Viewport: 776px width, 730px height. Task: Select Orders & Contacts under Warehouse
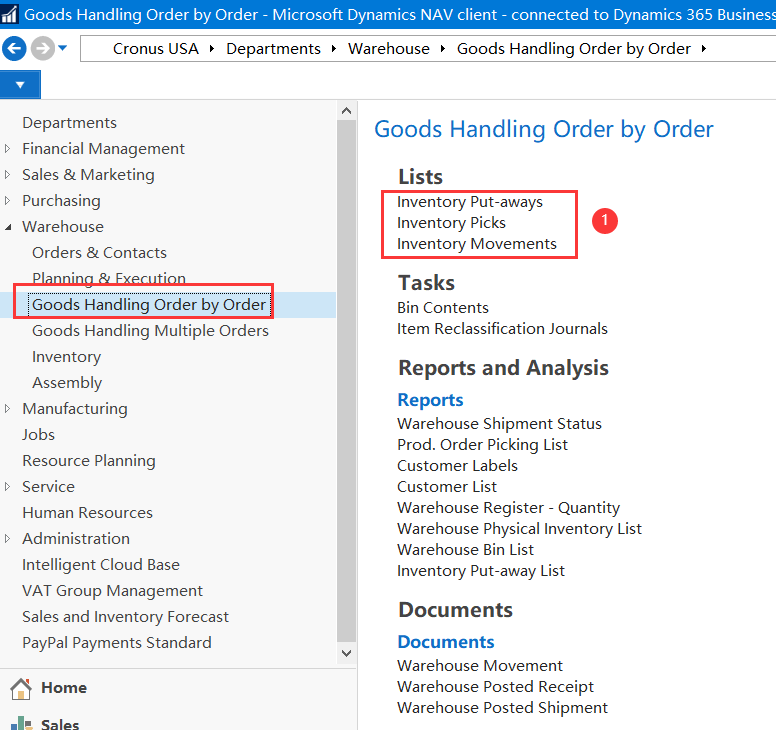coord(99,252)
